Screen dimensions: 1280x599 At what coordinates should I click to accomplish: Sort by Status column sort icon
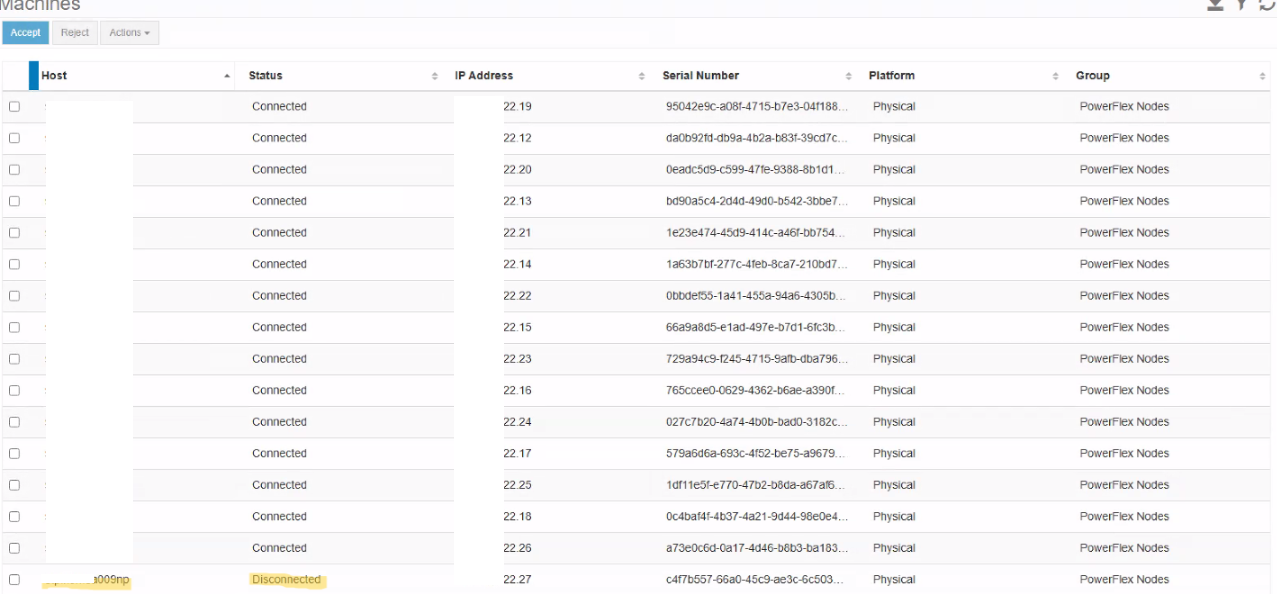[x=435, y=76]
